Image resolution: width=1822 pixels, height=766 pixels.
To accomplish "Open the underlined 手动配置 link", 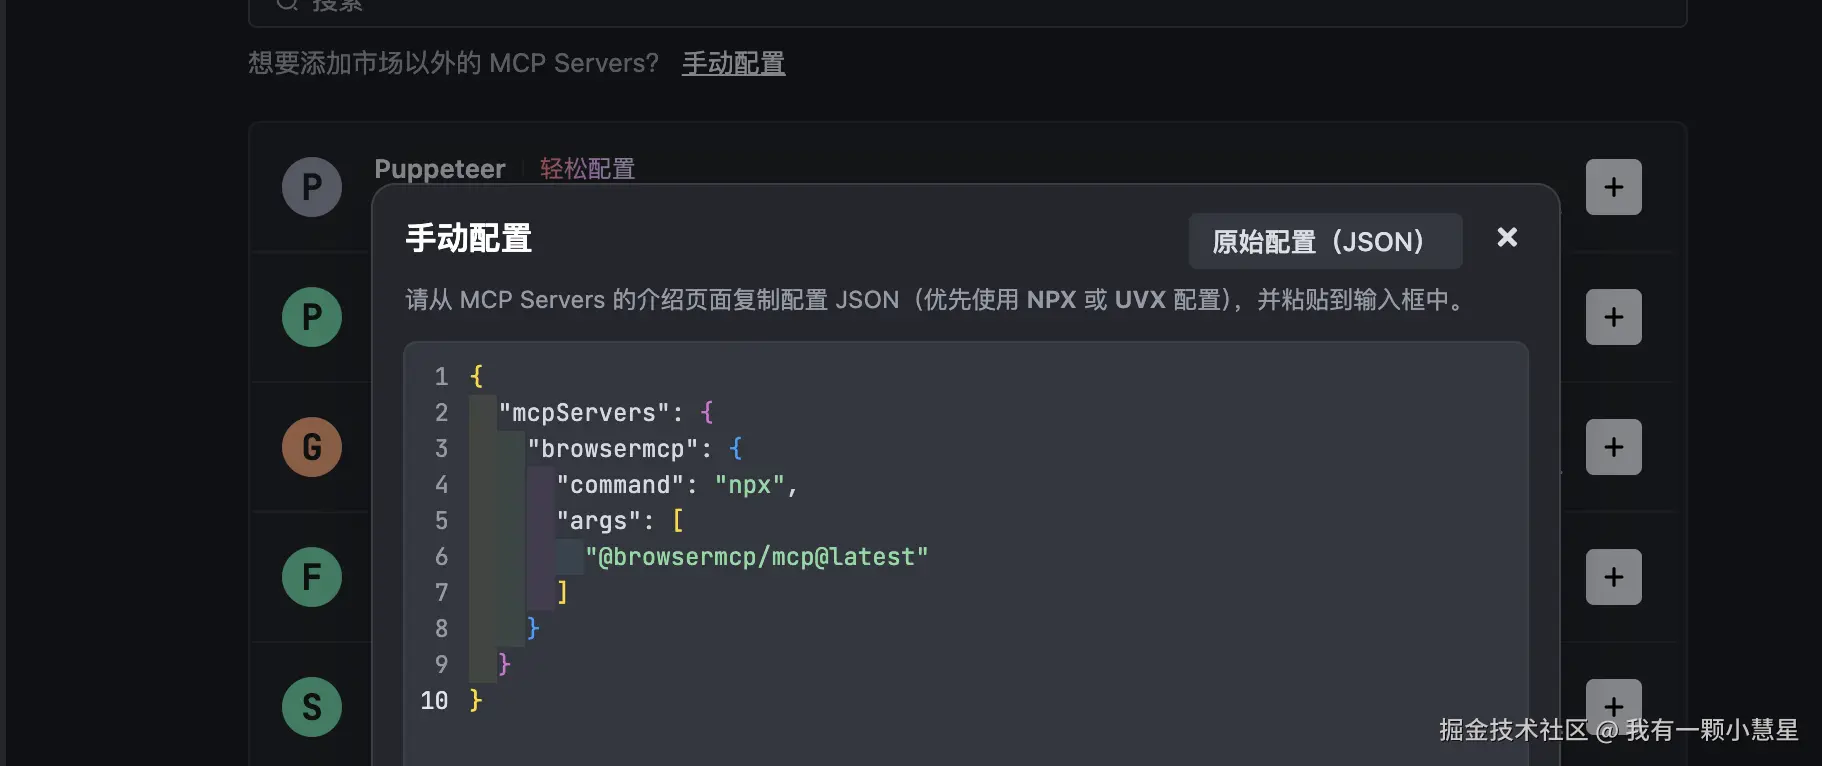I will click(x=733, y=63).
